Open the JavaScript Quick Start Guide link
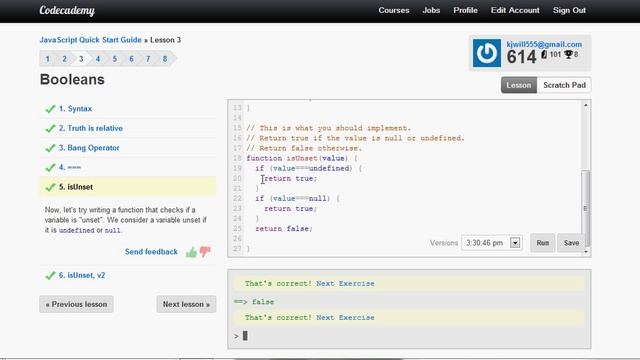This screenshot has height=360, width=640. click(91, 40)
